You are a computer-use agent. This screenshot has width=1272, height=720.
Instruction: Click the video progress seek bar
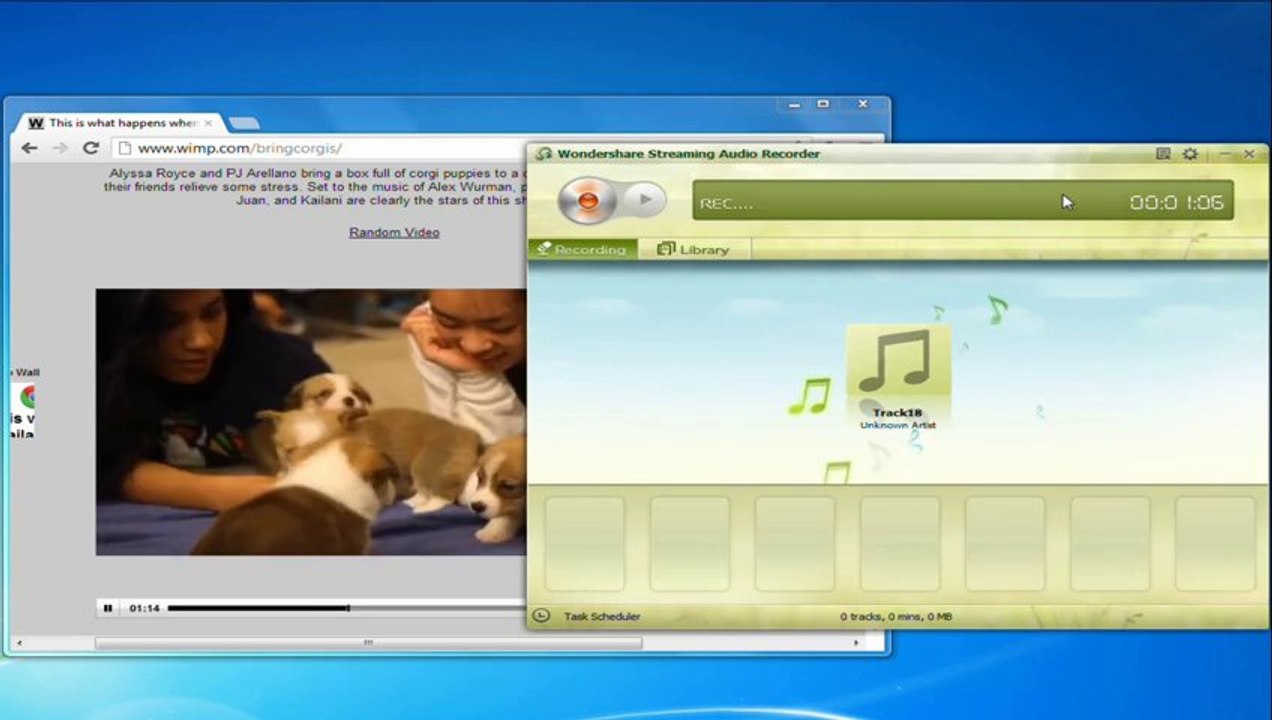(346, 608)
